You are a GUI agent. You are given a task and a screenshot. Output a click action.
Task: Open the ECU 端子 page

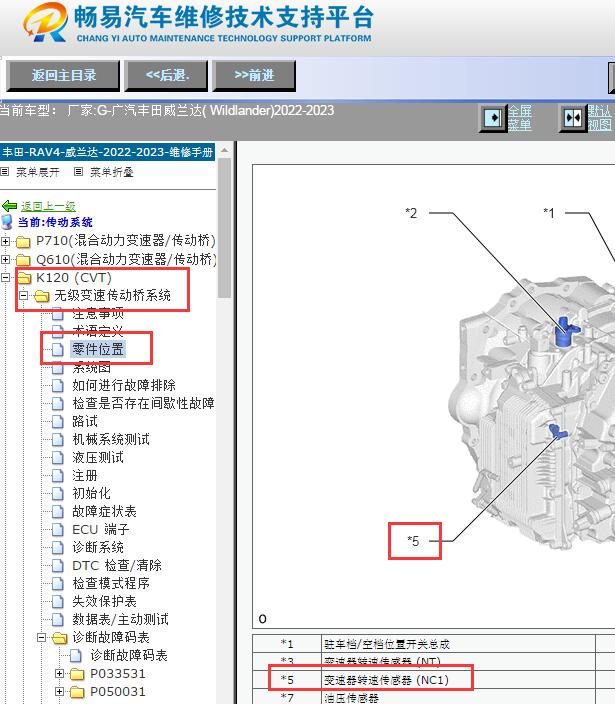101,529
